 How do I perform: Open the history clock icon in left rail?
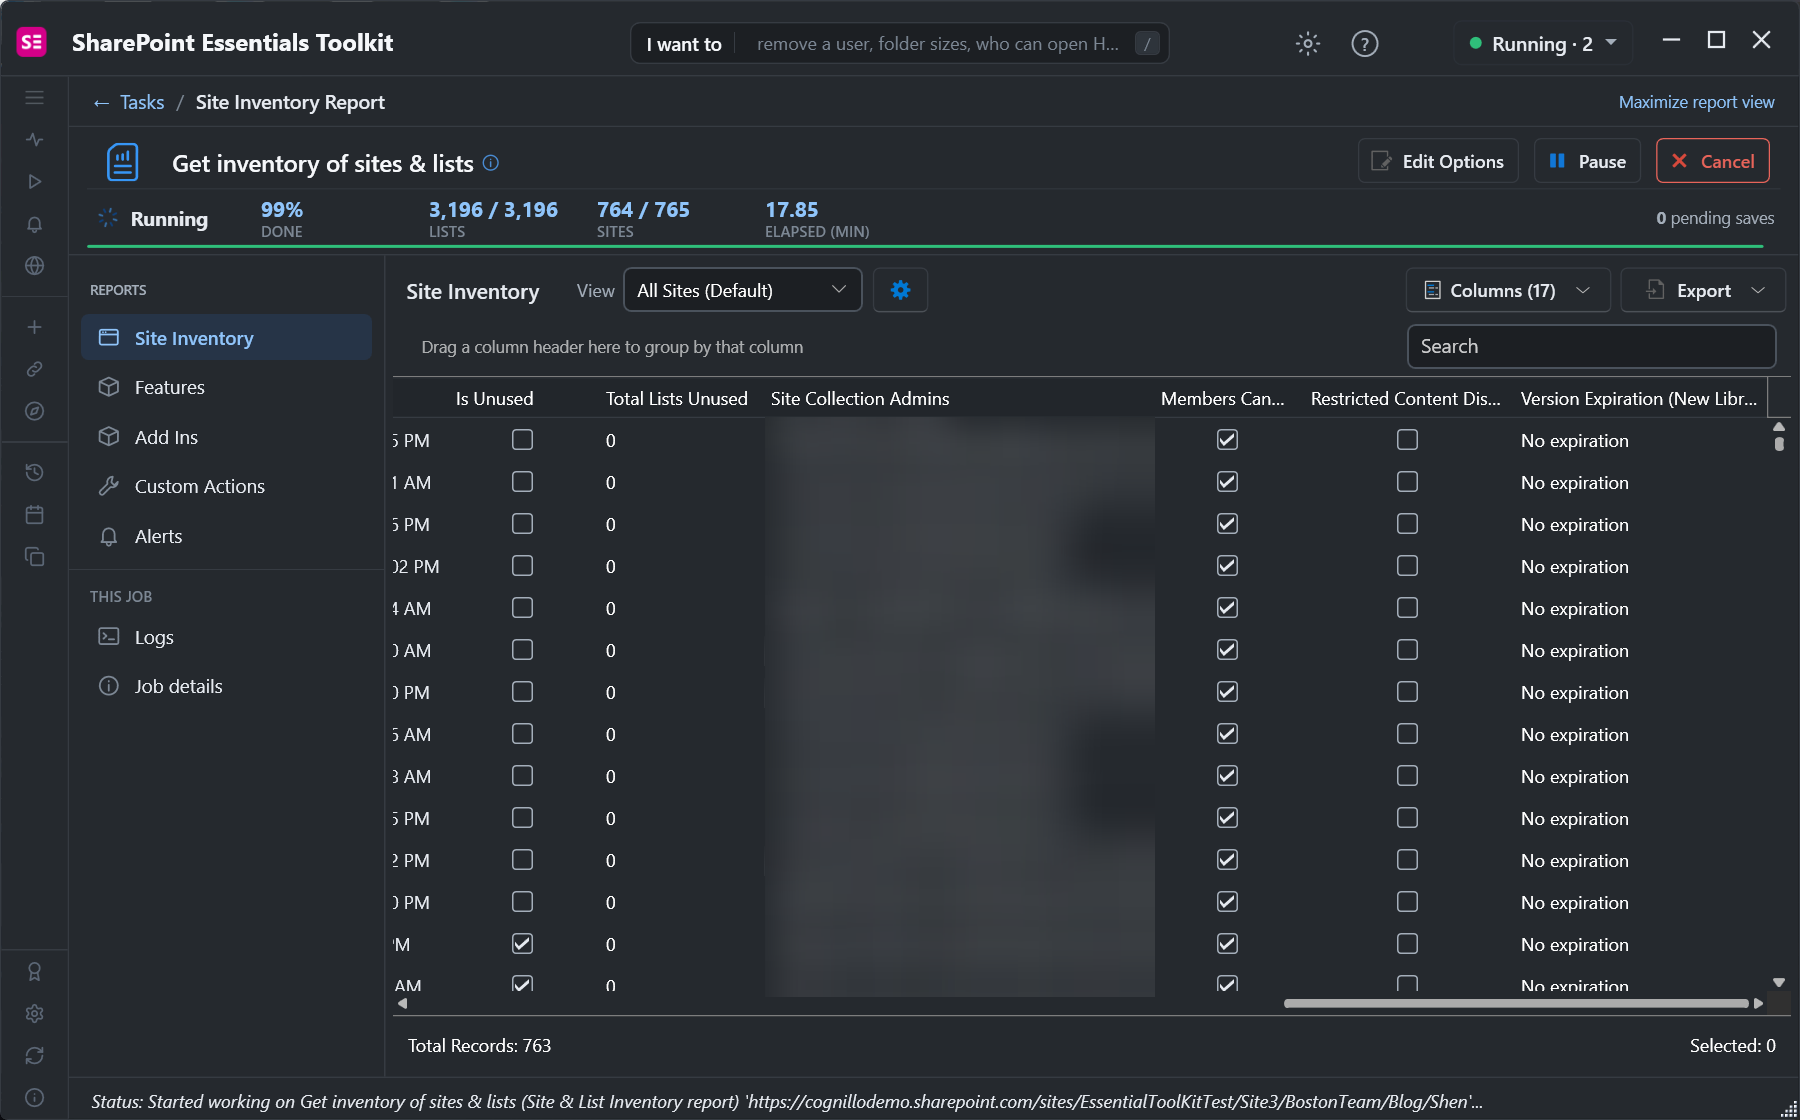coord(34,472)
